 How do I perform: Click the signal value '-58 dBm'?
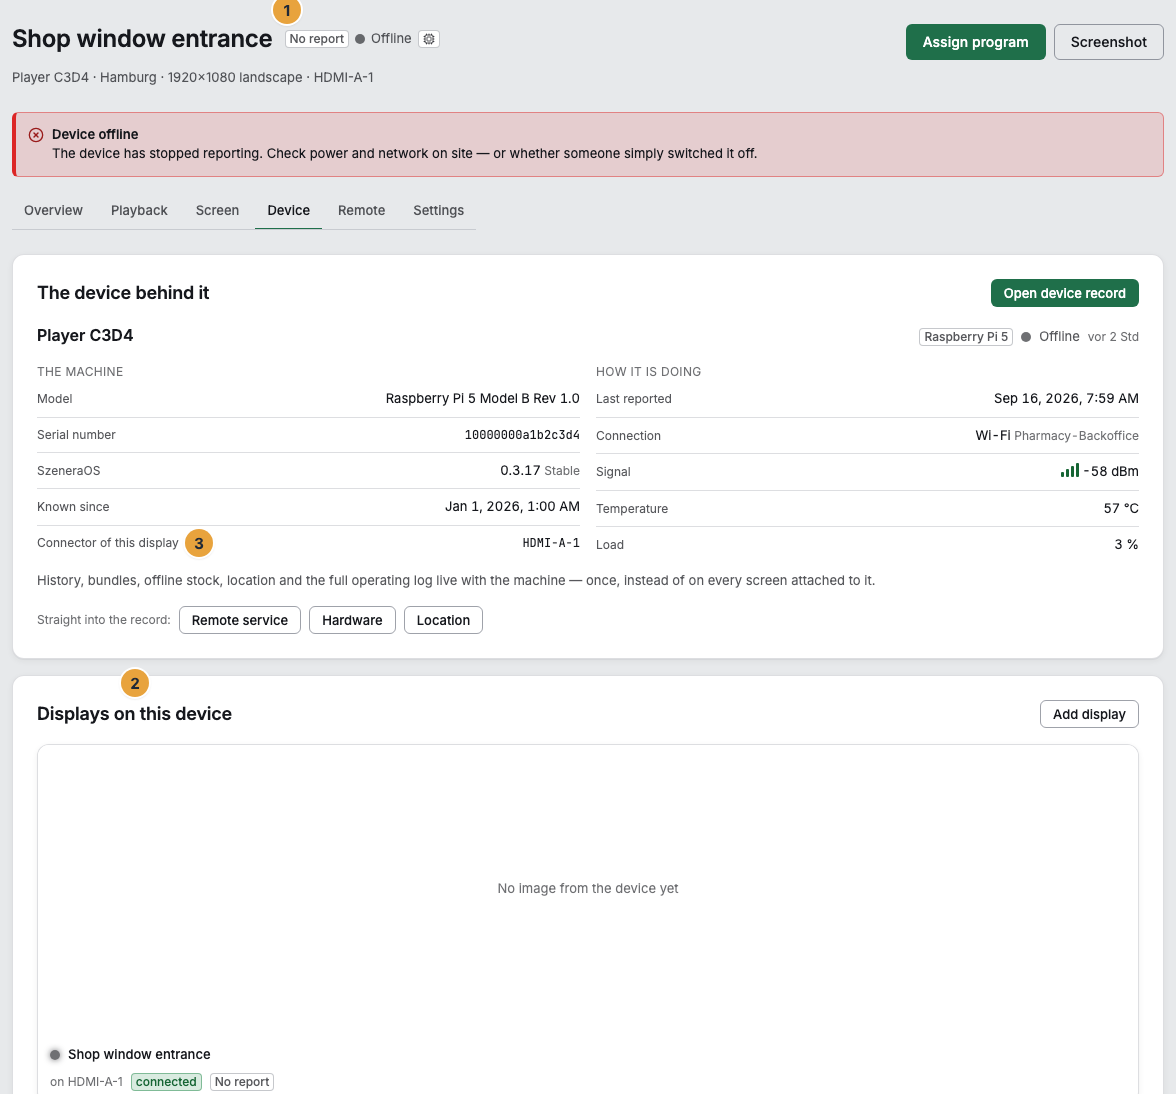[1112, 472]
